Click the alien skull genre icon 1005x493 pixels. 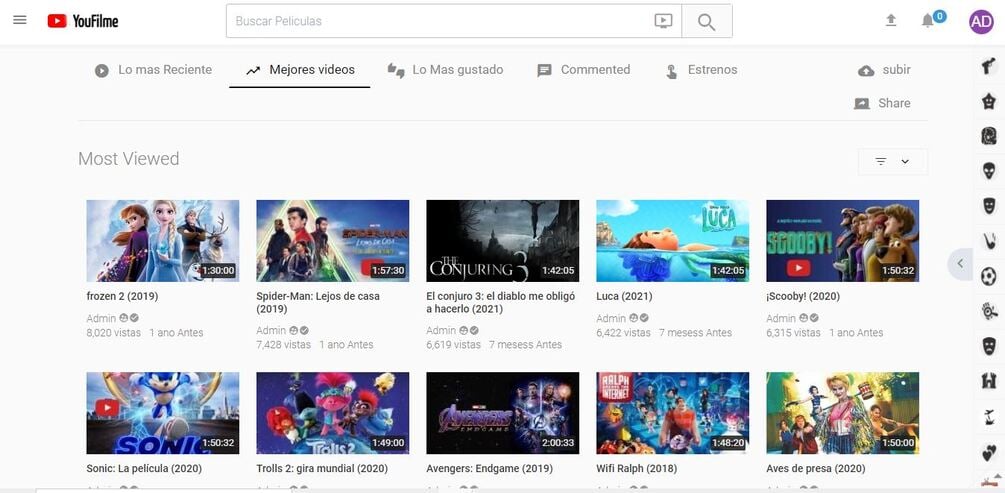(x=989, y=171)
